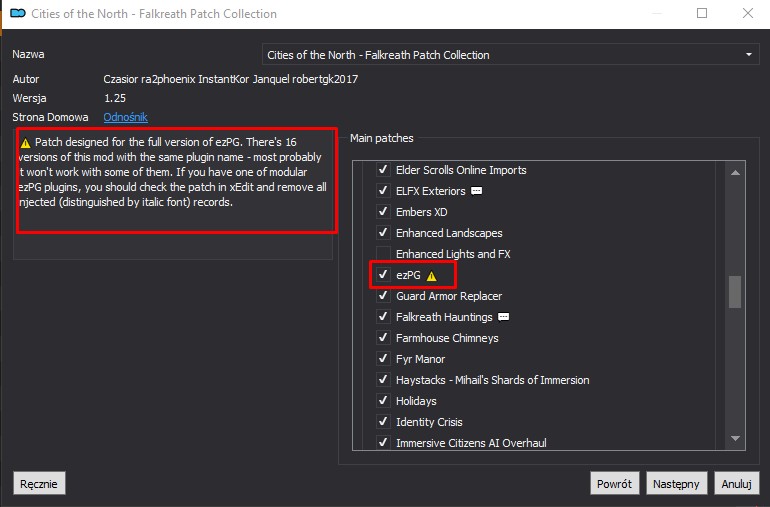Click the scroll up arrow of patch list
The width and height of the screenshot is (770, 507).
click(735, 172)
